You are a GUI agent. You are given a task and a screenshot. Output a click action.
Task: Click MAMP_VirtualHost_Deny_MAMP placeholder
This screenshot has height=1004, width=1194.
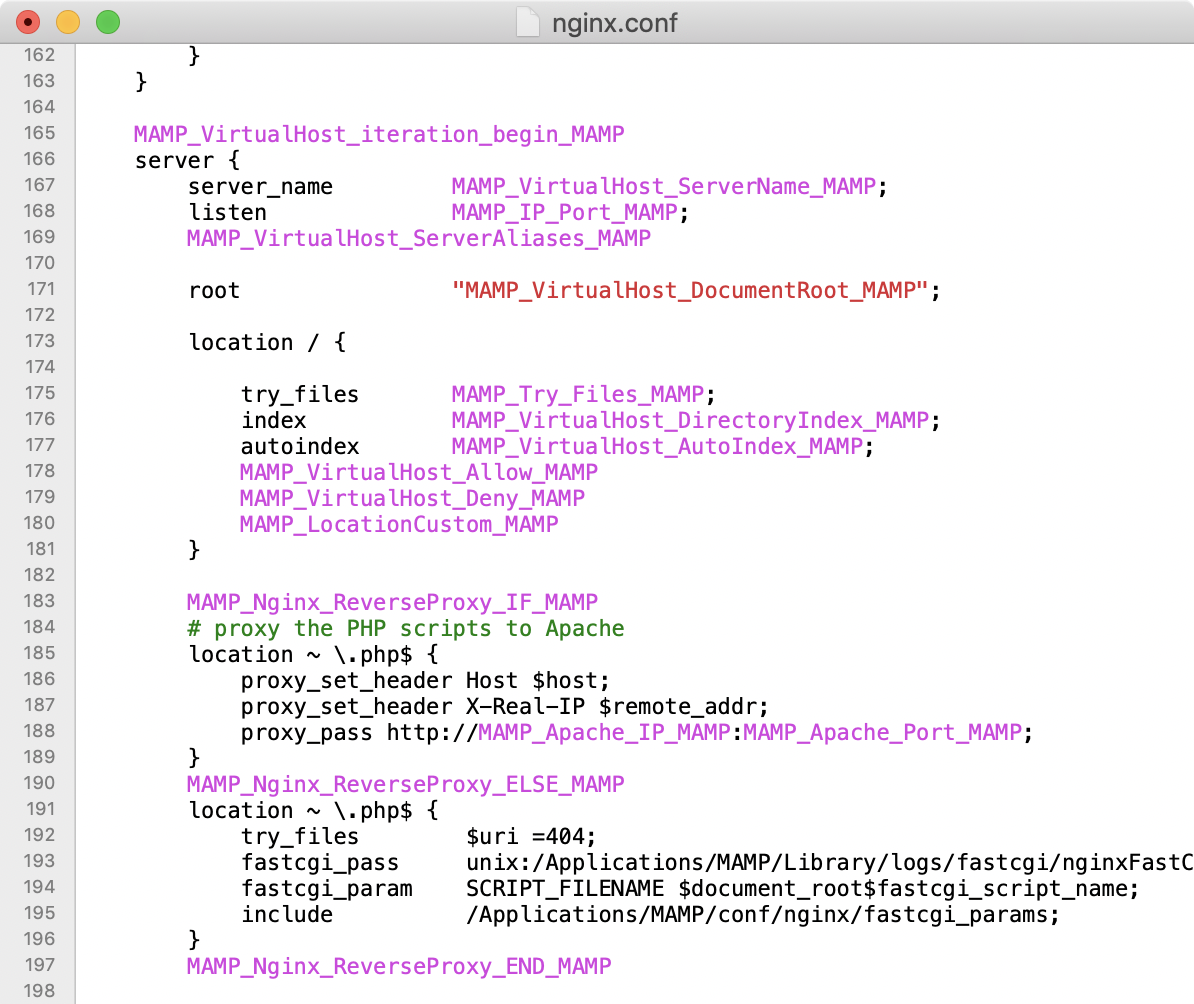(x=412, y=498)
